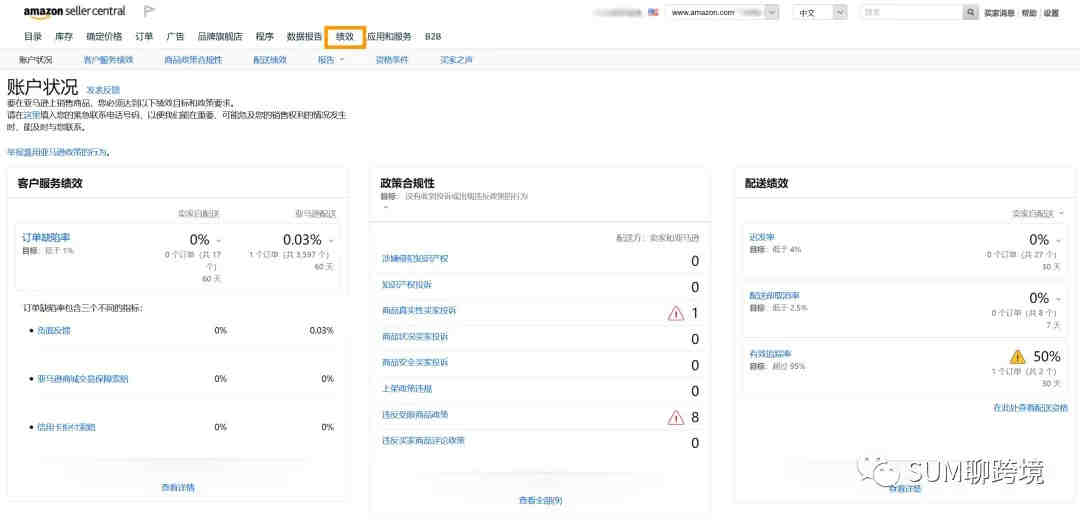The width and height of the screenshot is (1080, 520).
Task: Open the B2B menu
Action: click(433, 37)
